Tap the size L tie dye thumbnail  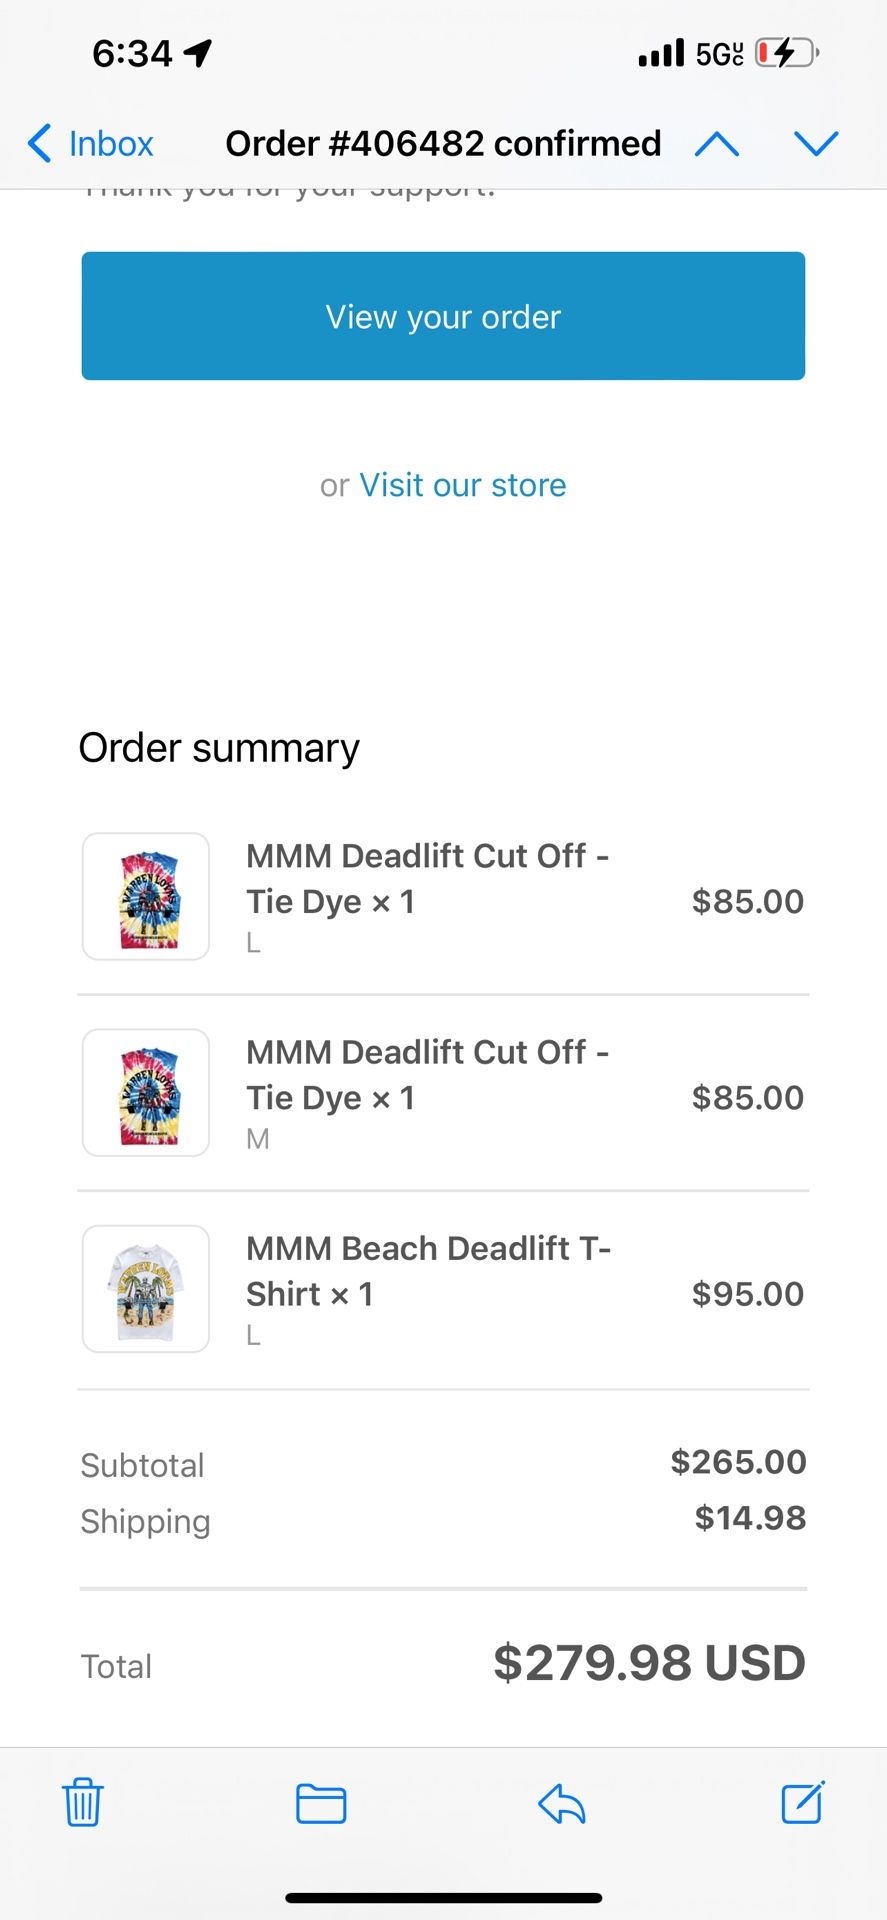point(146,897)
